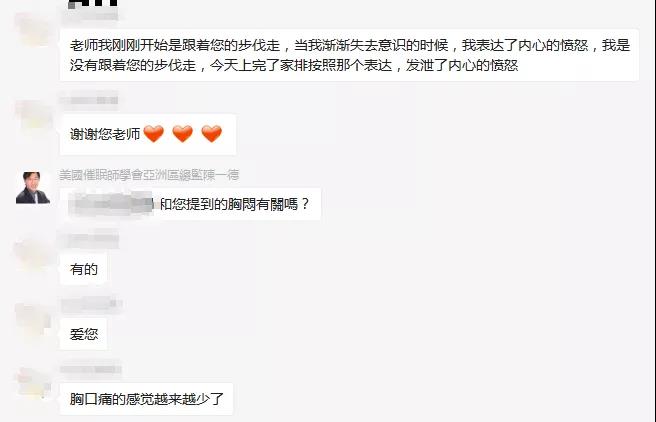Select the 谢谢您老师 message bubble
The image size is (656, 422).
tap(148, 134)
